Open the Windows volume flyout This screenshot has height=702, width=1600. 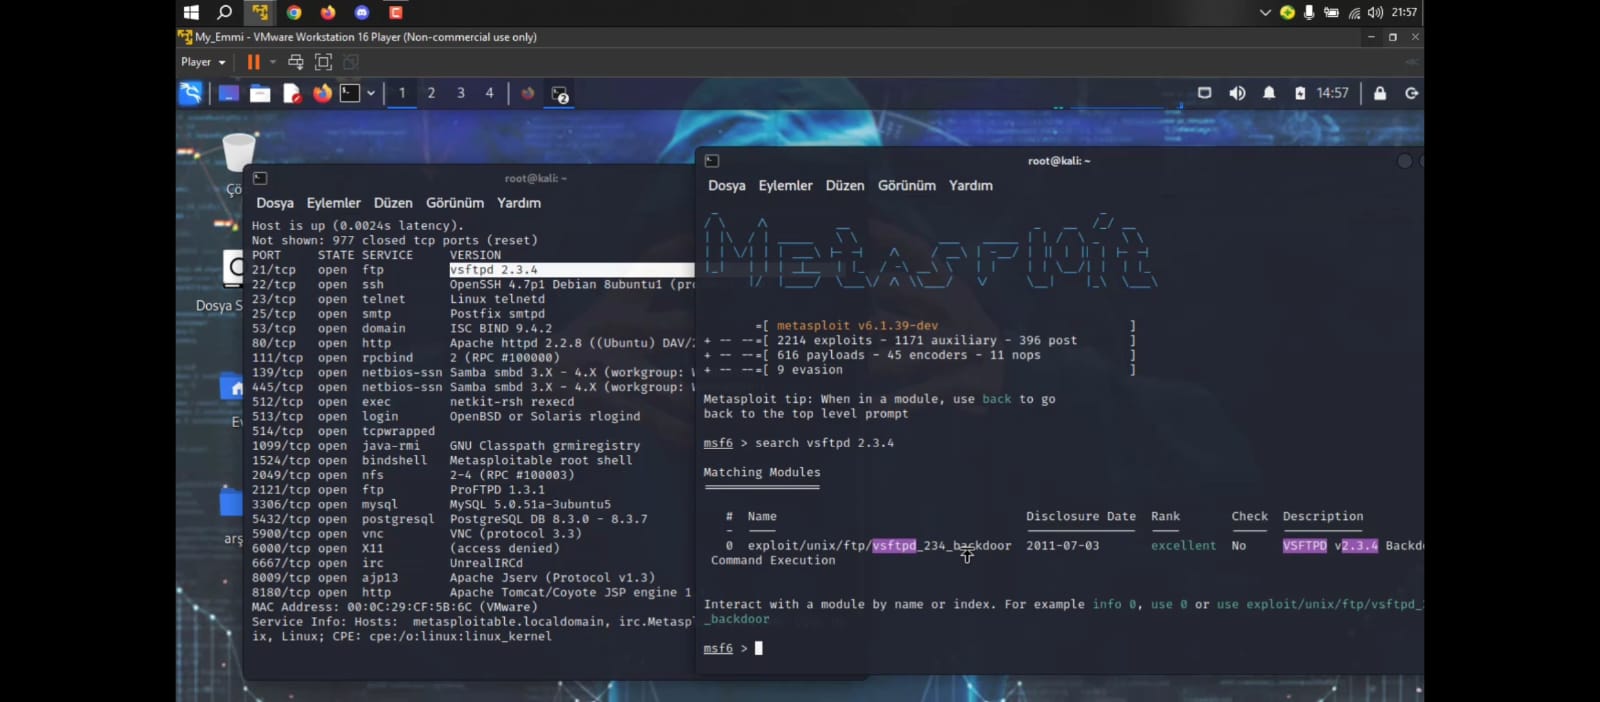[1376, 12]
